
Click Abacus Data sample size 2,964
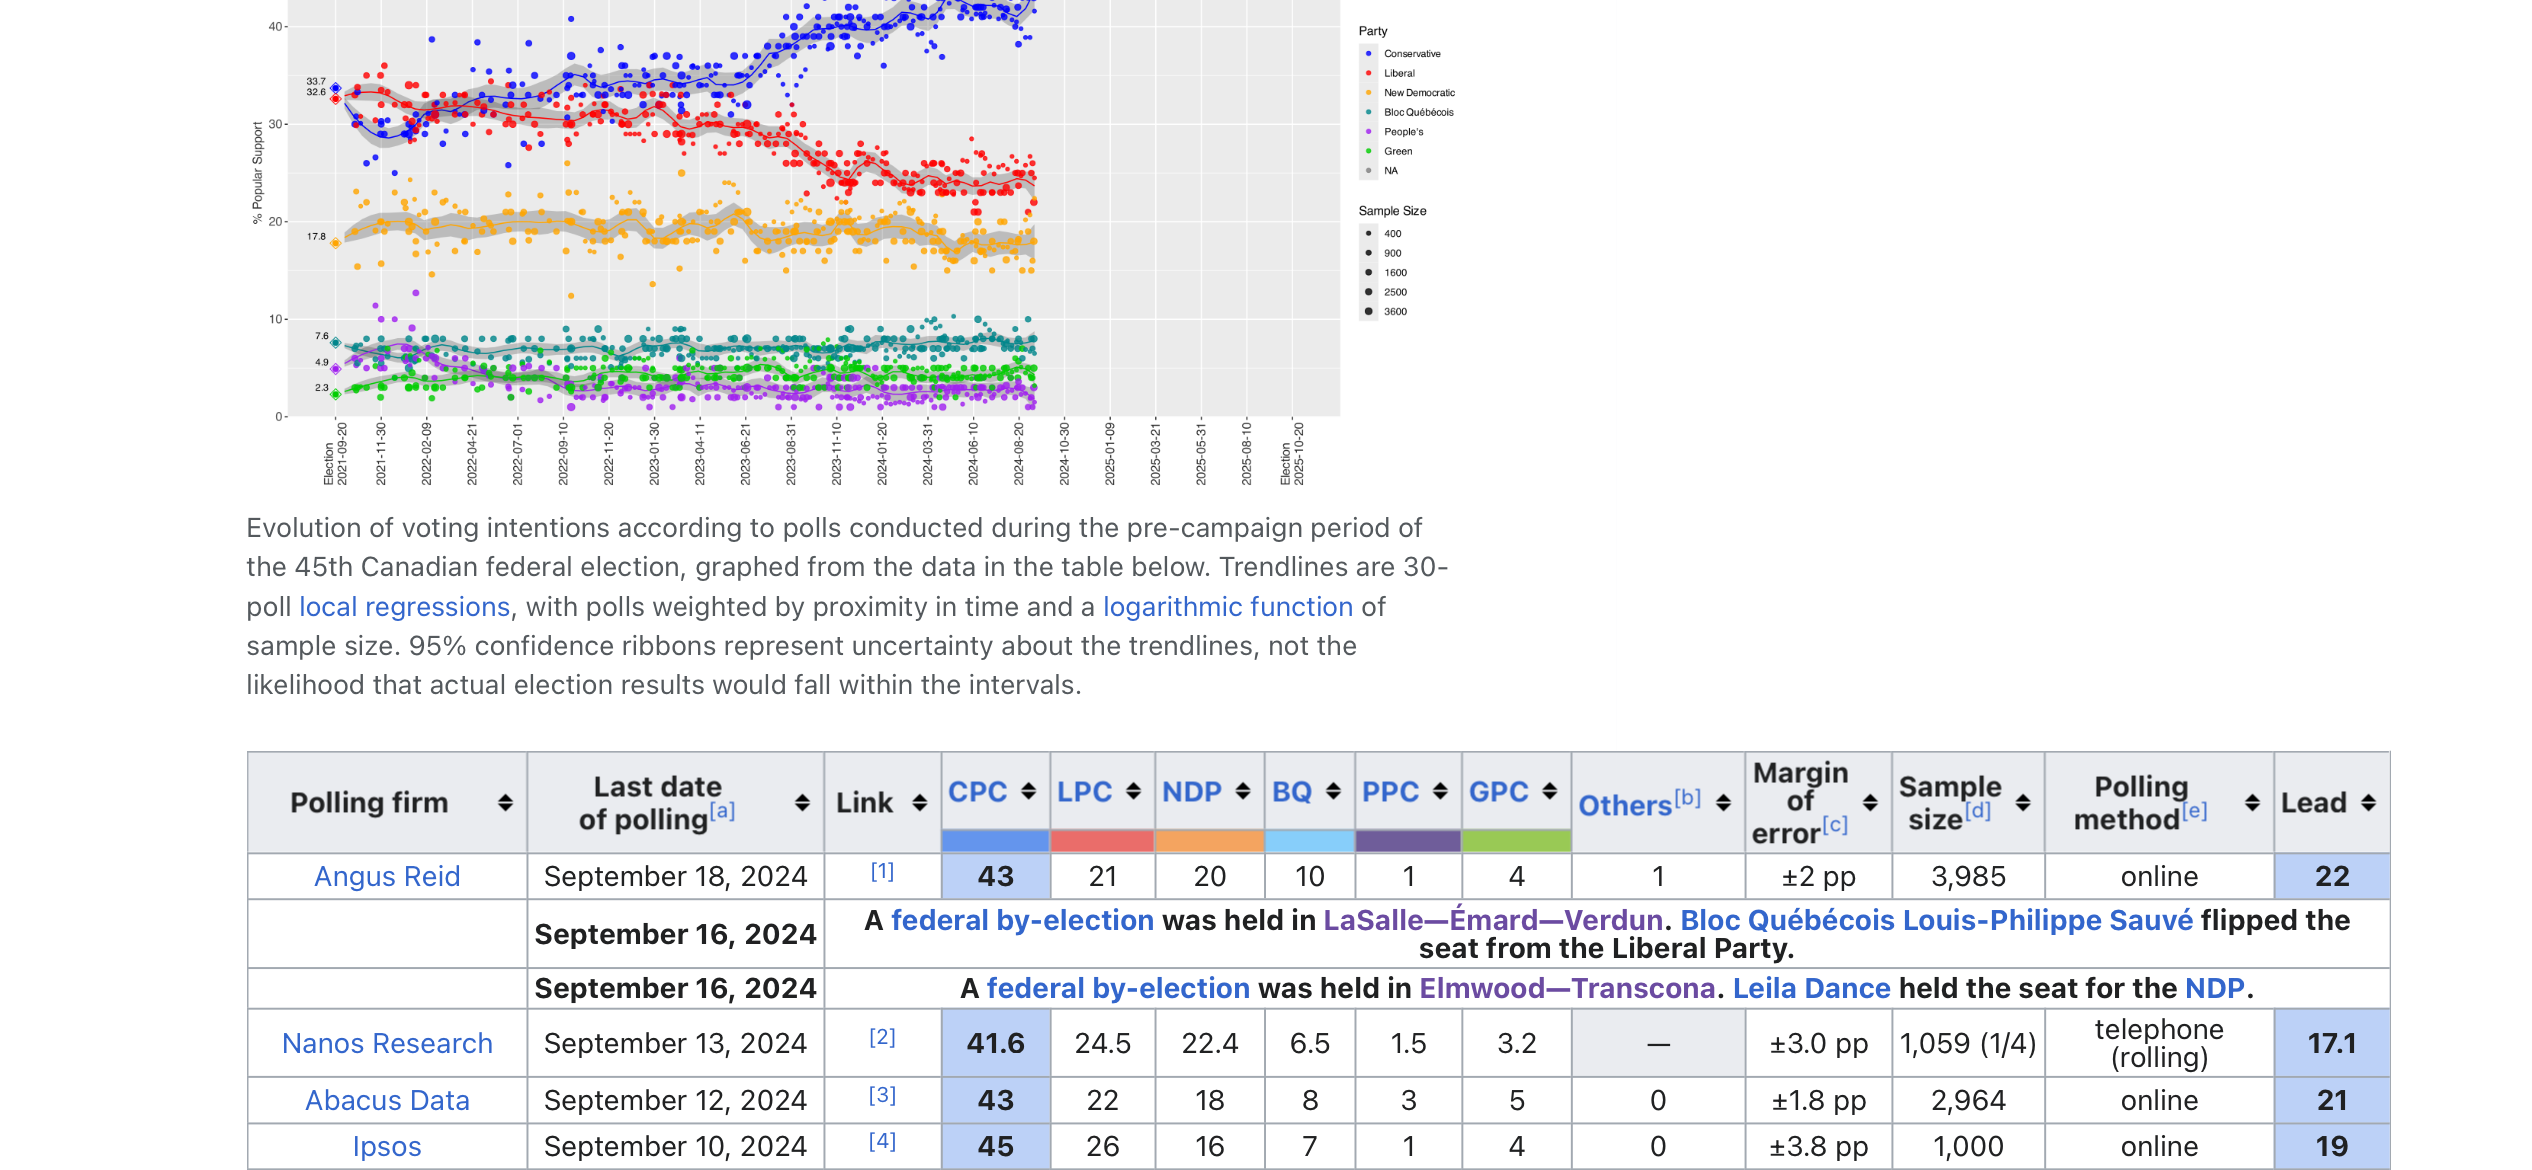pyautogui.click(x=1968, y=1101)
